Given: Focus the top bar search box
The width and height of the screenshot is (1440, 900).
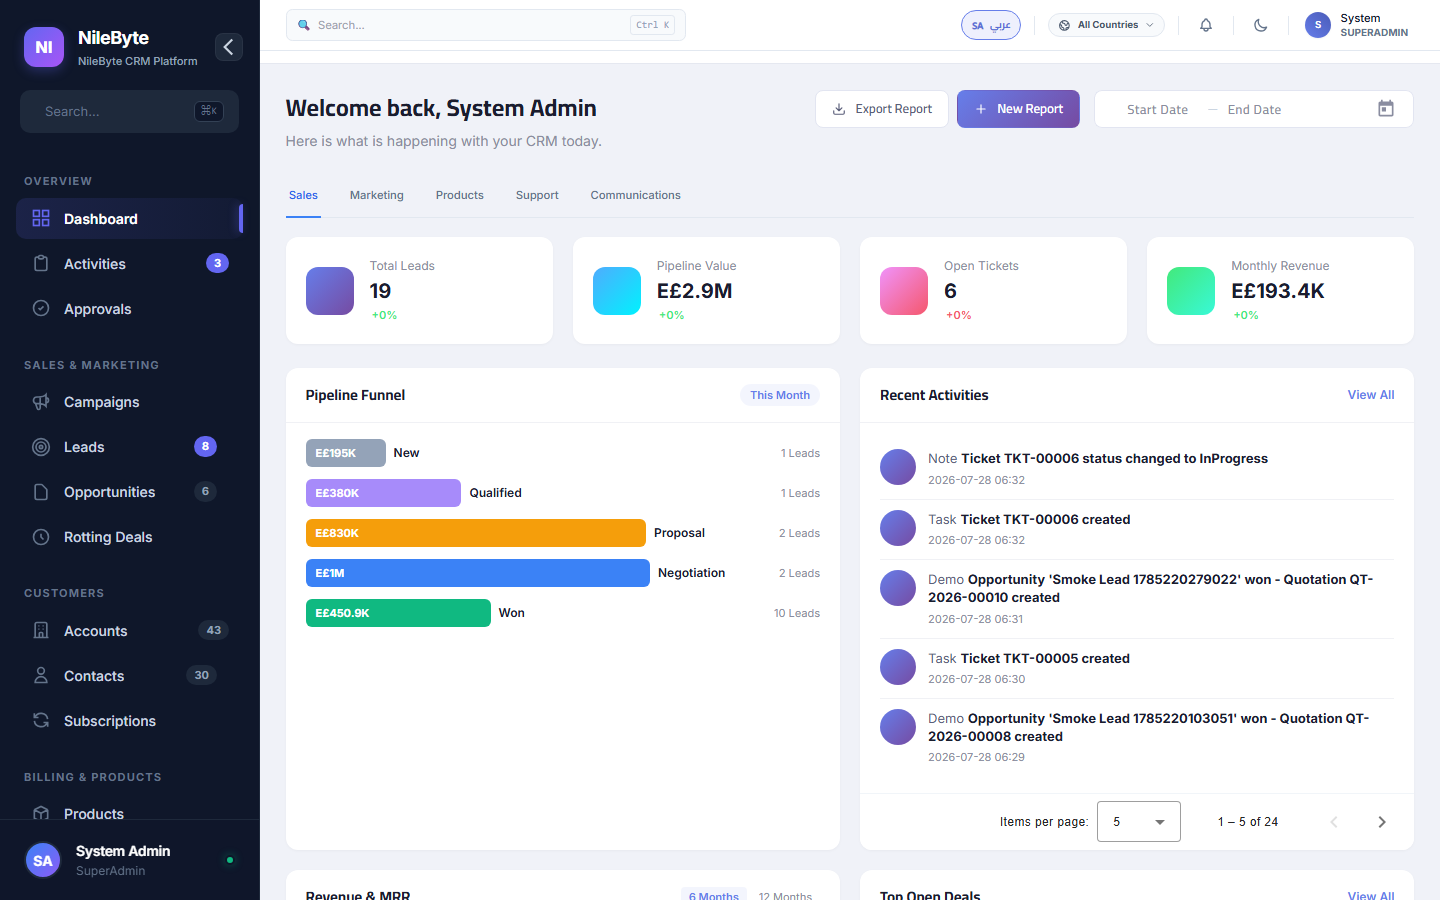Looking at the screenshot, I should tap(486, 25).
